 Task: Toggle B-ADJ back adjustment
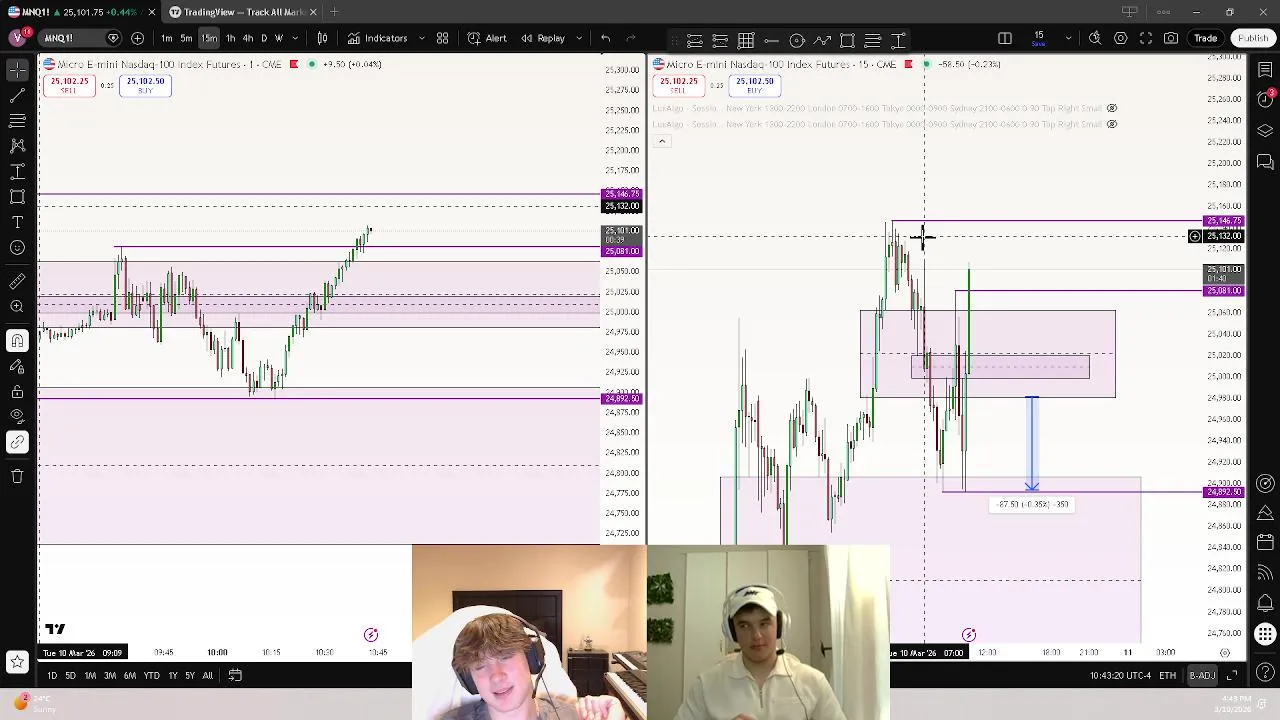(x=1201, y=676)
